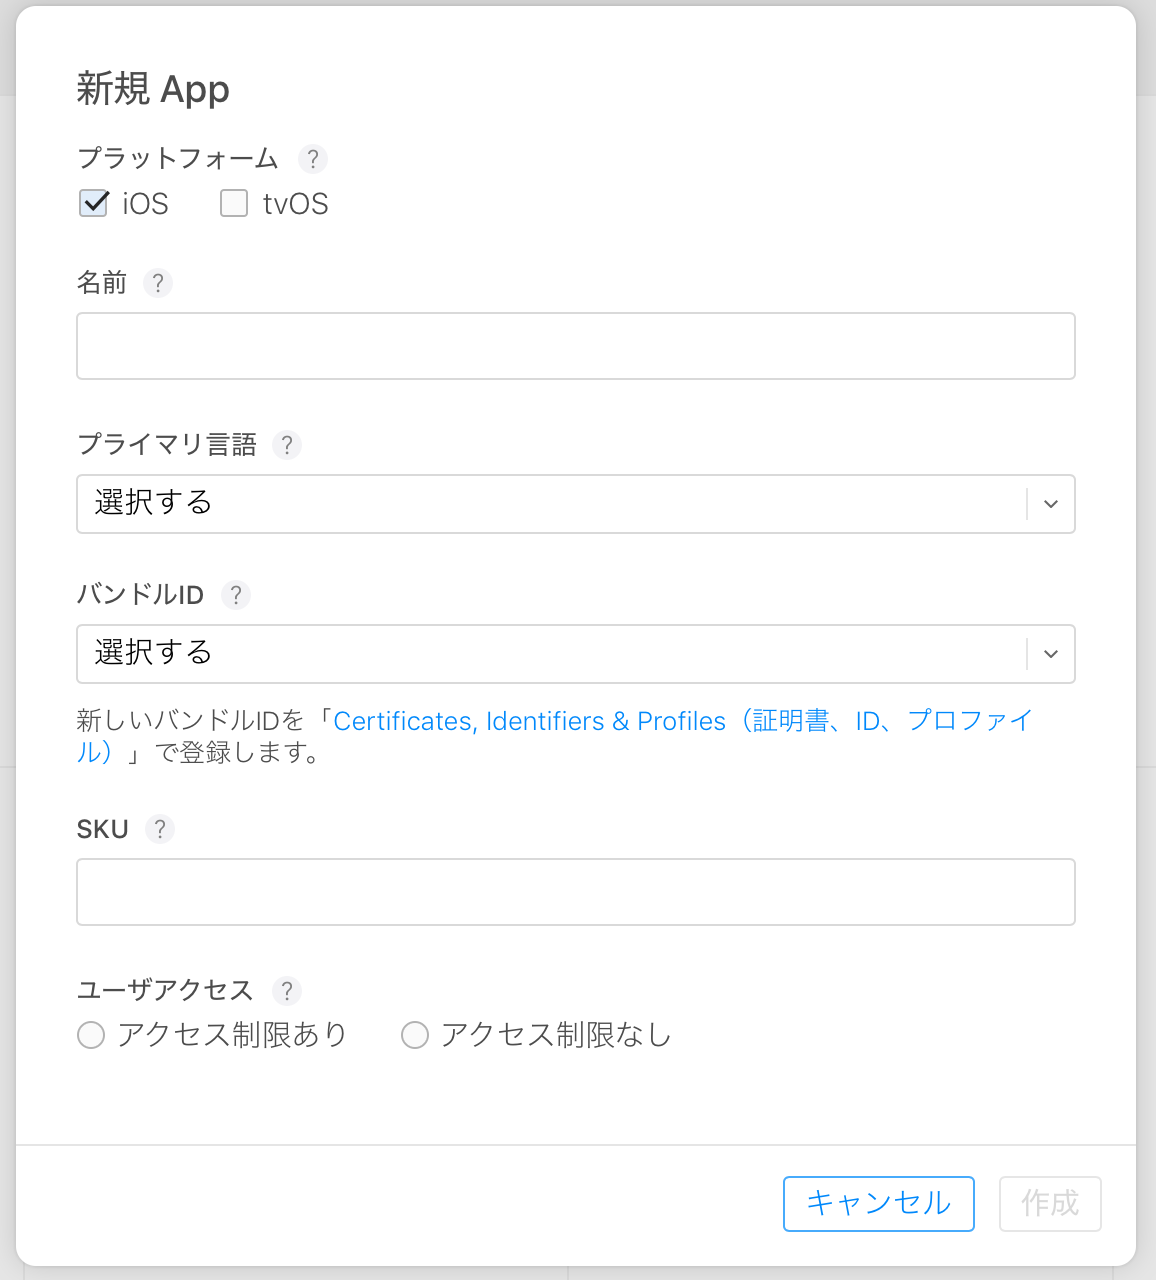The width and height of the screenshot is (1156, 1280).
Task: Open the バンドルID selection dropdown
Action: pyautogui.click(x=576, y=654)
